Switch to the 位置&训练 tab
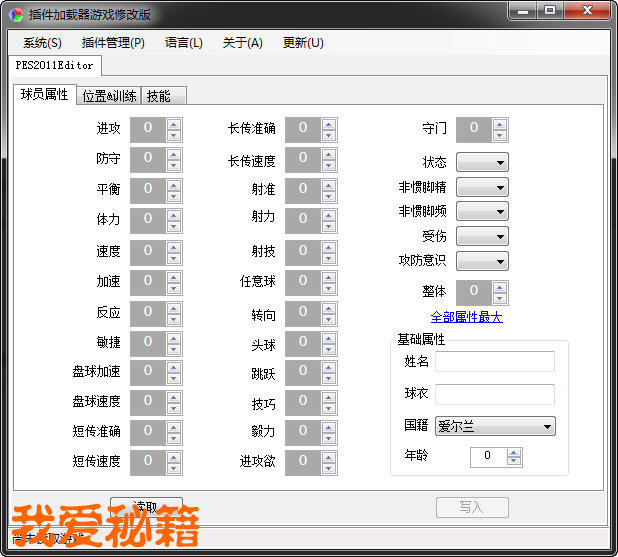 point(109,96)
